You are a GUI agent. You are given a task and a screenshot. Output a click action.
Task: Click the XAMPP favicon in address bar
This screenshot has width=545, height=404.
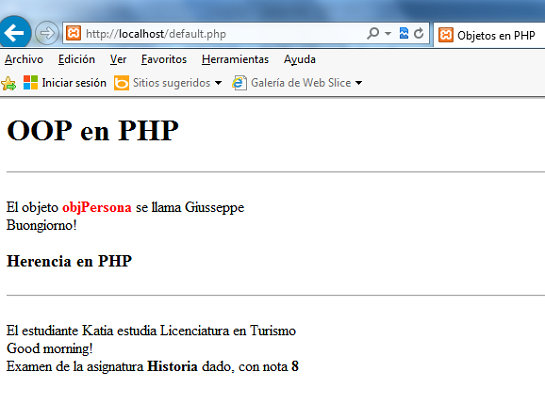[73, 33]
